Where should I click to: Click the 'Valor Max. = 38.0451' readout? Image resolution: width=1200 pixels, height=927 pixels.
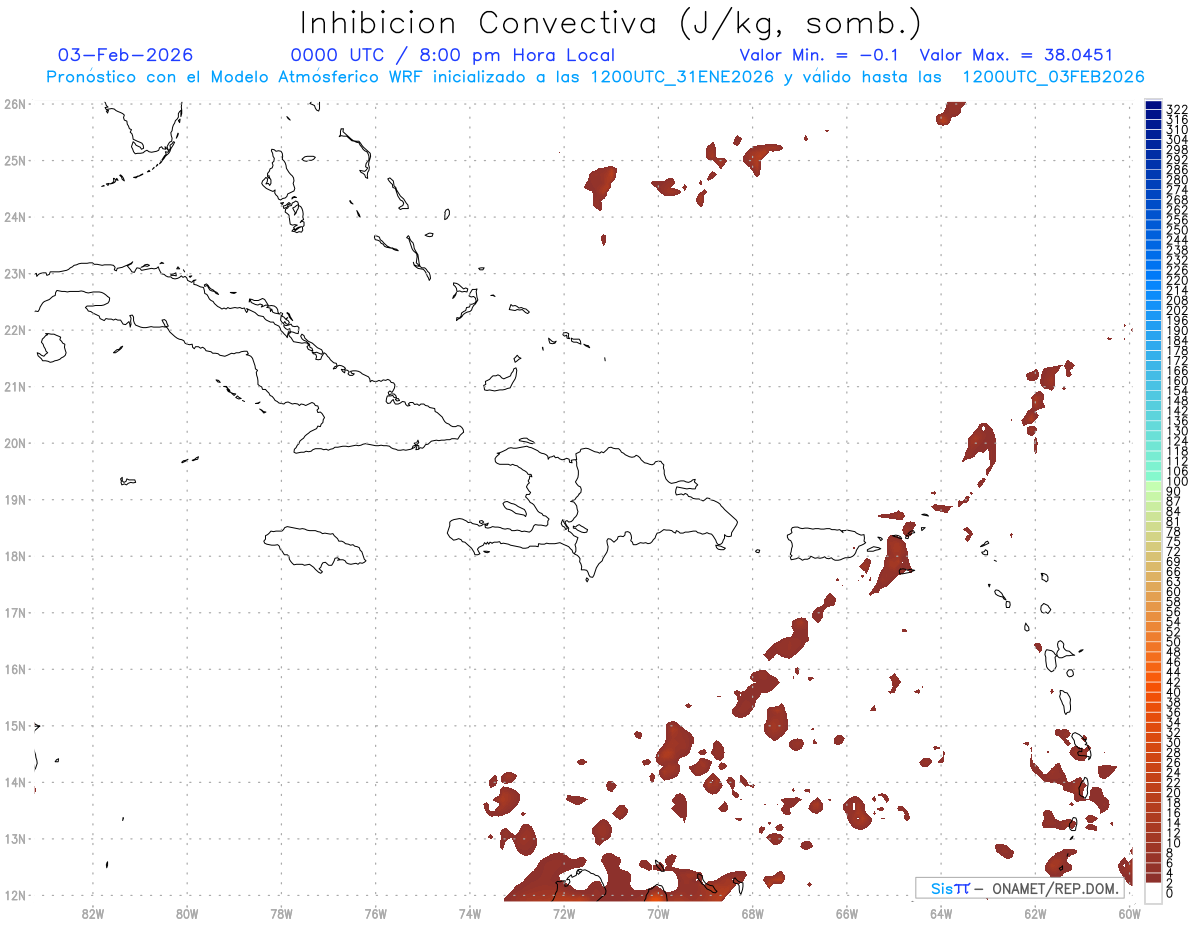tap(1016, 55)
